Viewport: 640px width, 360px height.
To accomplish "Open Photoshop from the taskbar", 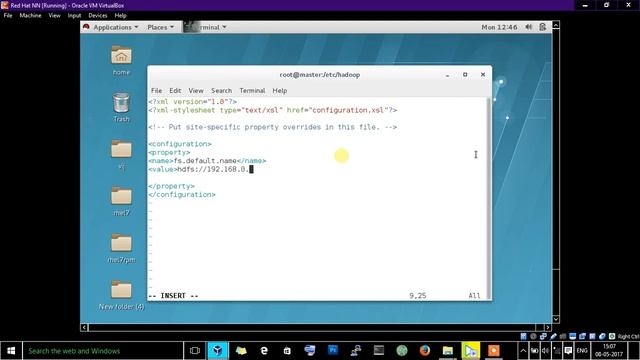I will click(x=333, y=350).
